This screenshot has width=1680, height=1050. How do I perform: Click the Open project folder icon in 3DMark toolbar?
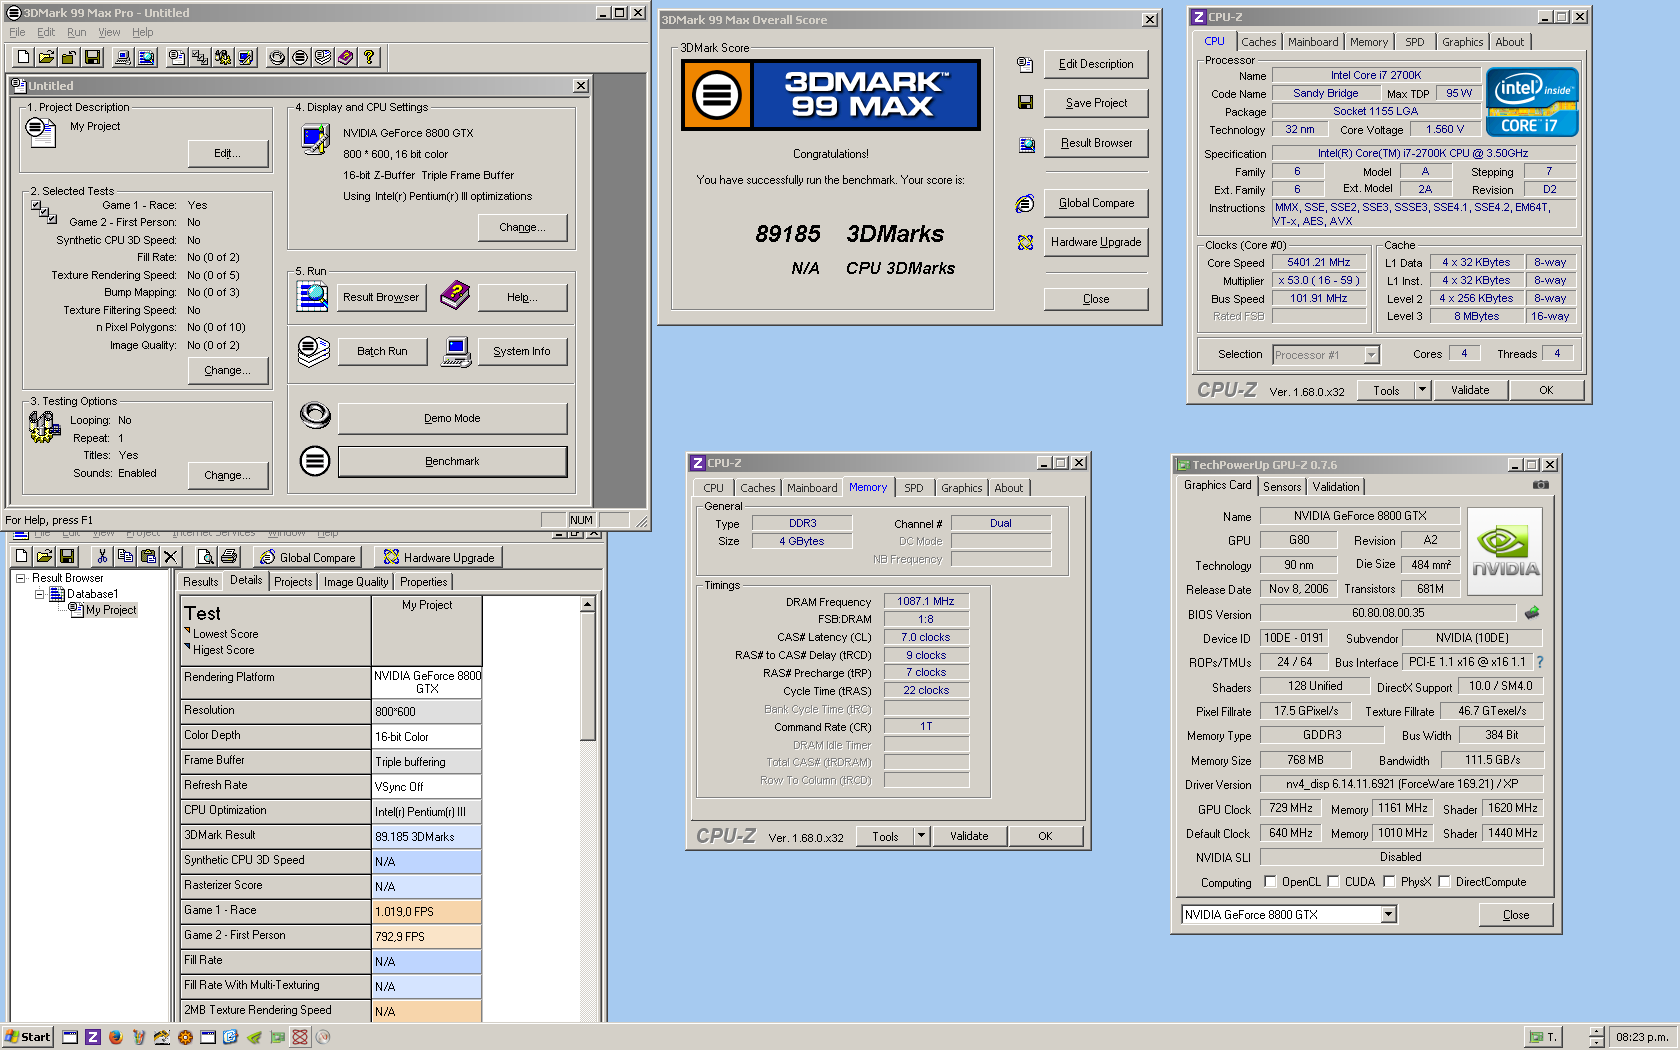46,57
